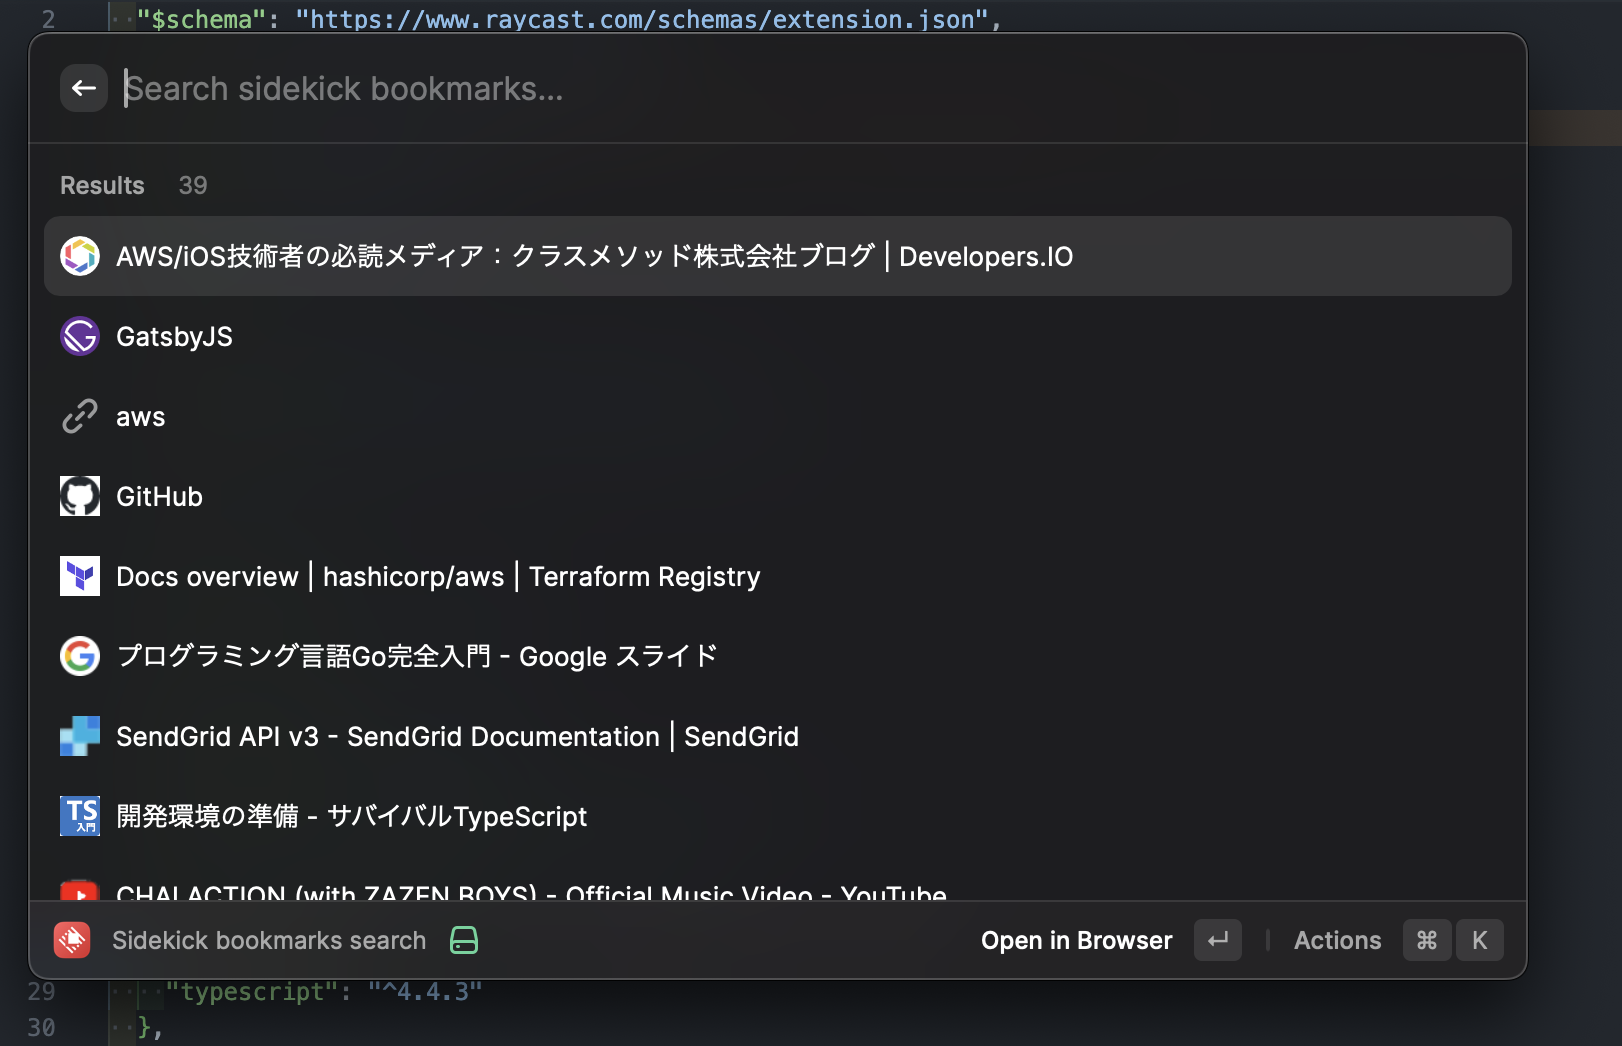Click the Terraform Registry logo icon
The height and width of the screenshot is (1046, 1622).
(x=79, y=576)
